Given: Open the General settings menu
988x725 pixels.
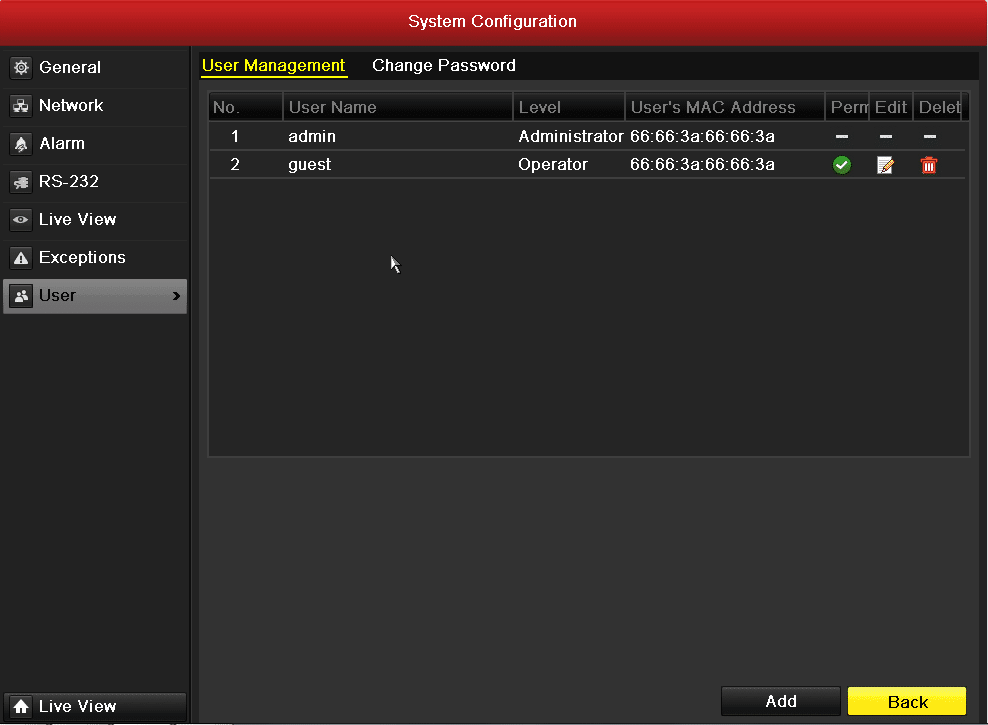Looking at the screenshot, I should click(x=95, y=67).
